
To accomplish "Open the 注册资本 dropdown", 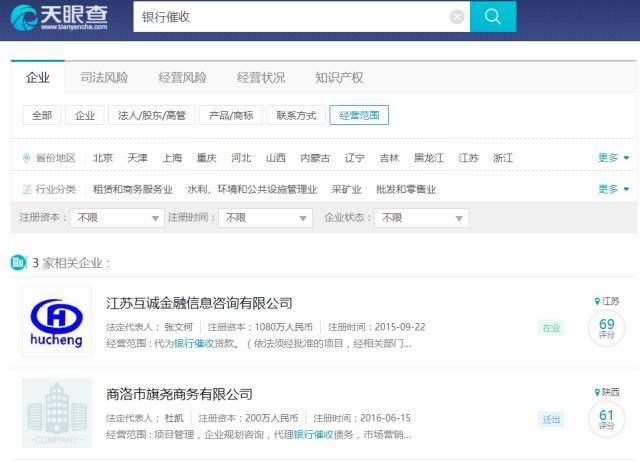I will tap(117, 218).
